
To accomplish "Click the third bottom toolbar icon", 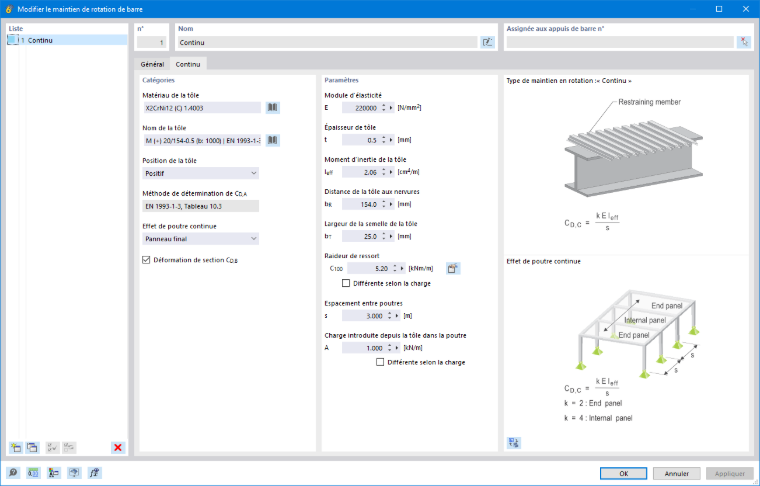I will [53, 473].
